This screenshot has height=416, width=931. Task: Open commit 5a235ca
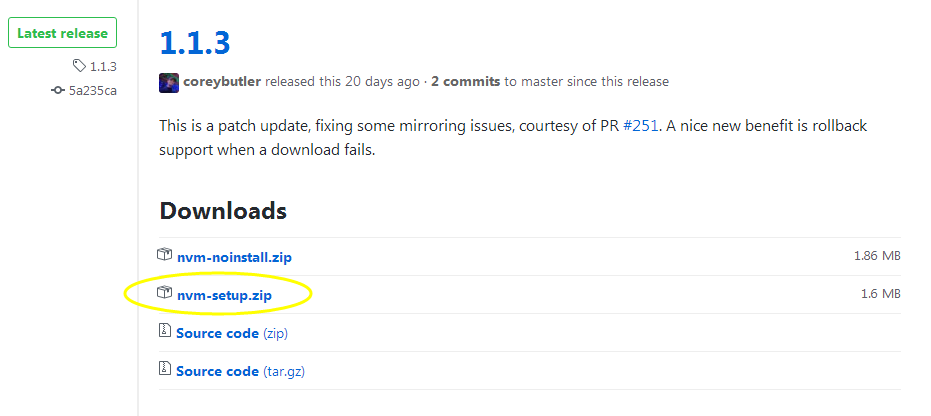pos(93,91)
